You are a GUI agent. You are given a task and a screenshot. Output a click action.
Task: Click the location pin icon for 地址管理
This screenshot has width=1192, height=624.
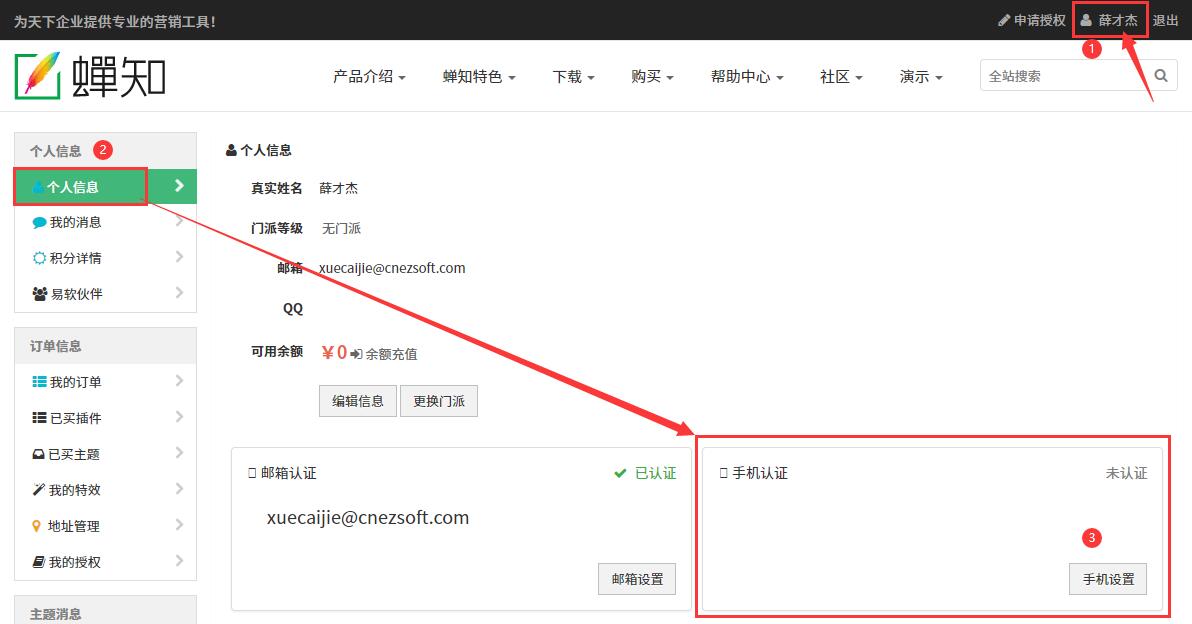click(x=36, y=526)
